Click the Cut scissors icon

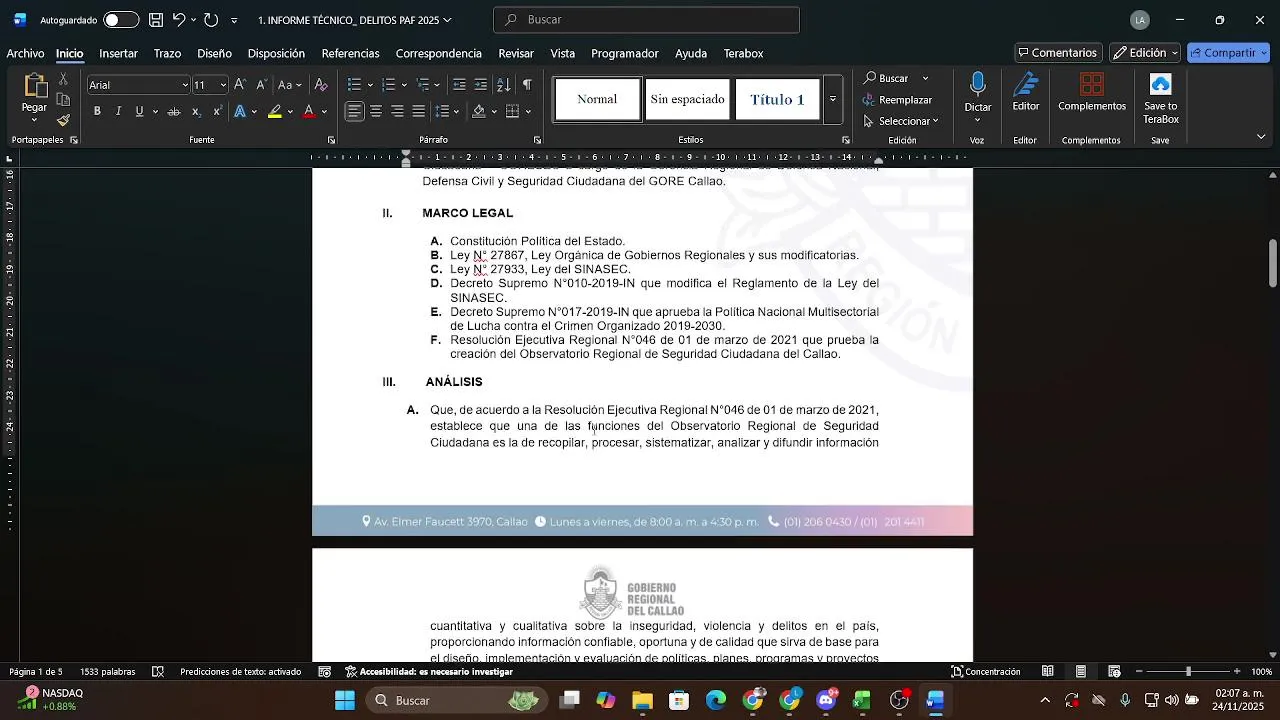(63, 78)
